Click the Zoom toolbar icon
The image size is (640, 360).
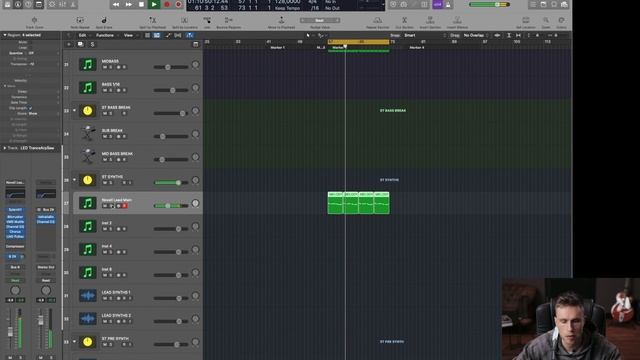pos(546,20)
